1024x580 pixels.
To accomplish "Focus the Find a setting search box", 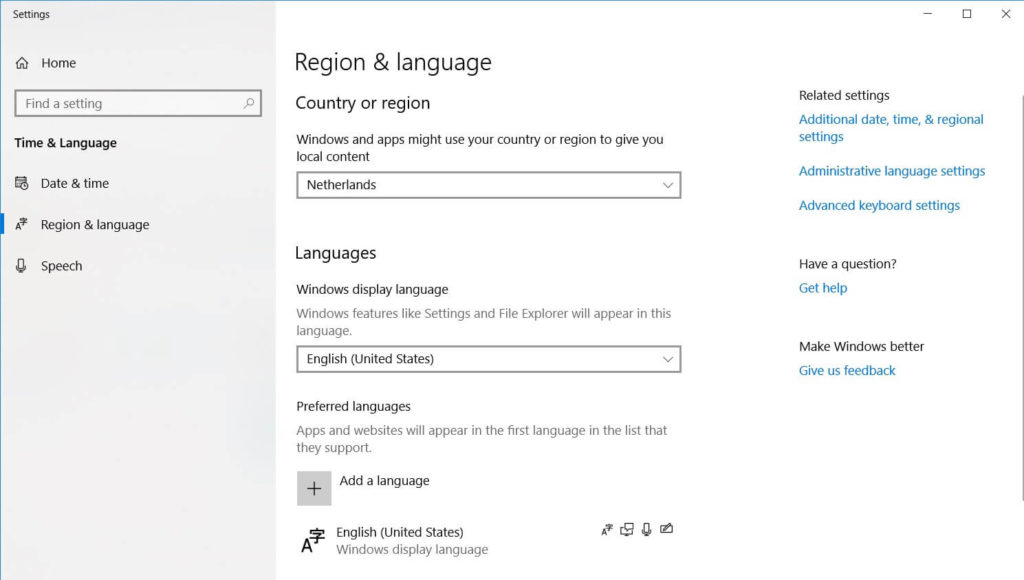I will [x=128, y=103].
